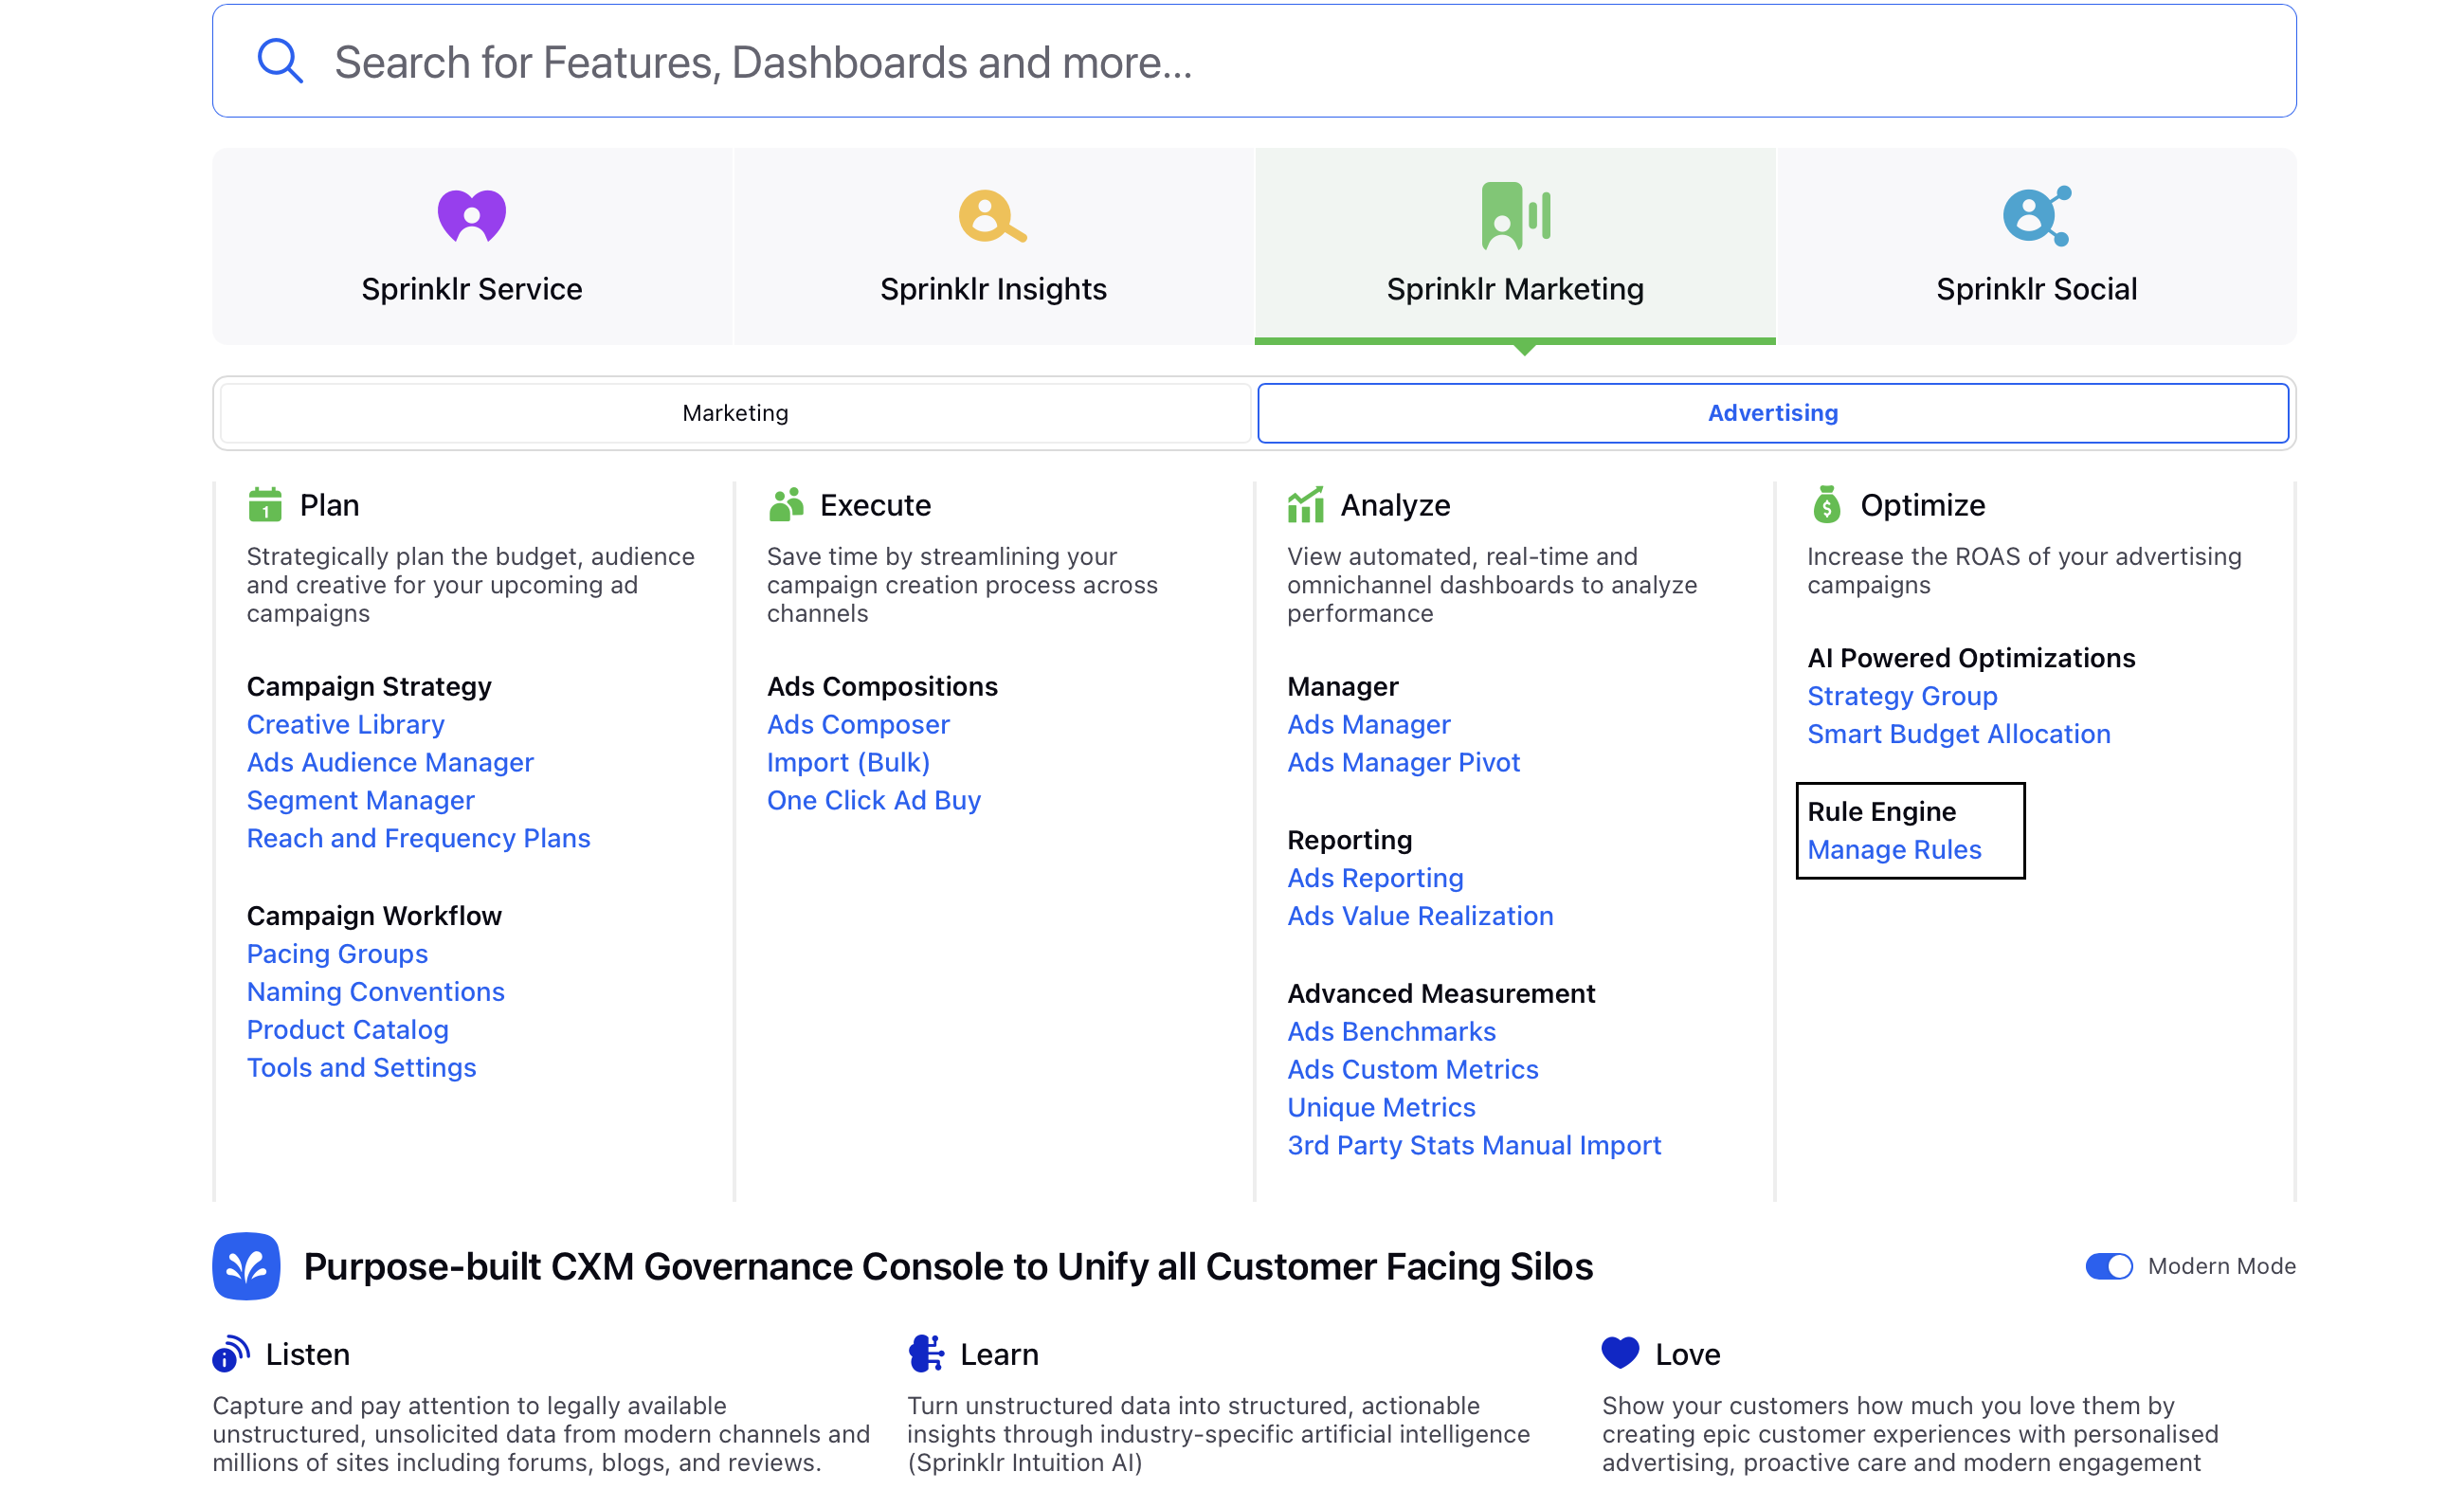2464x1508 pixels.
Task: Open 3rd Party Stats Manual Import
Action: click(x=1474, y=1145)
